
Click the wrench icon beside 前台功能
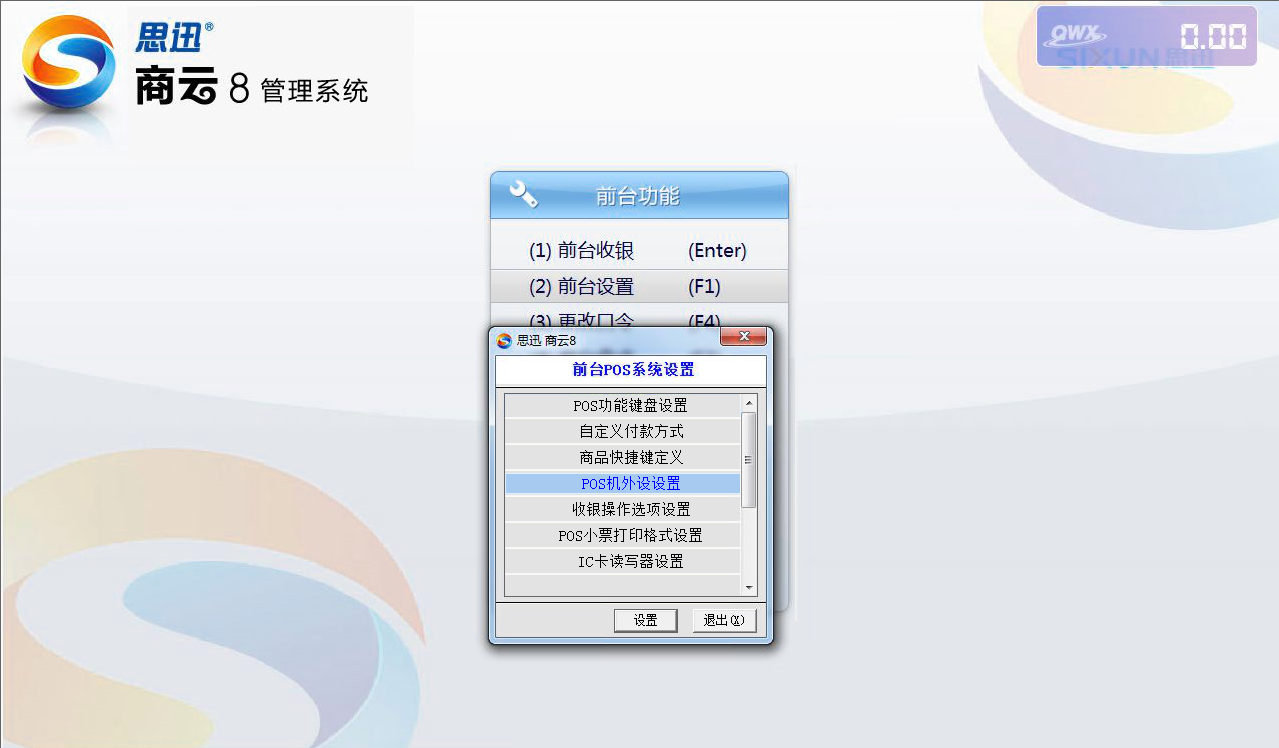click(524, 194)
